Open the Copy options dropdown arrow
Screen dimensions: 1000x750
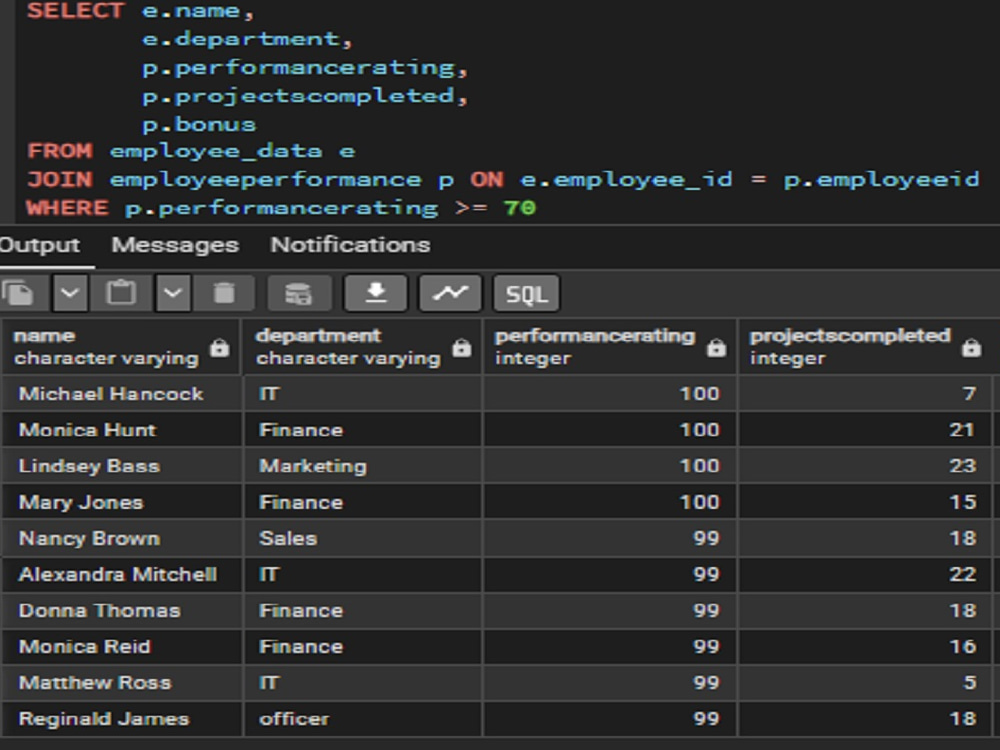point(70,293)
